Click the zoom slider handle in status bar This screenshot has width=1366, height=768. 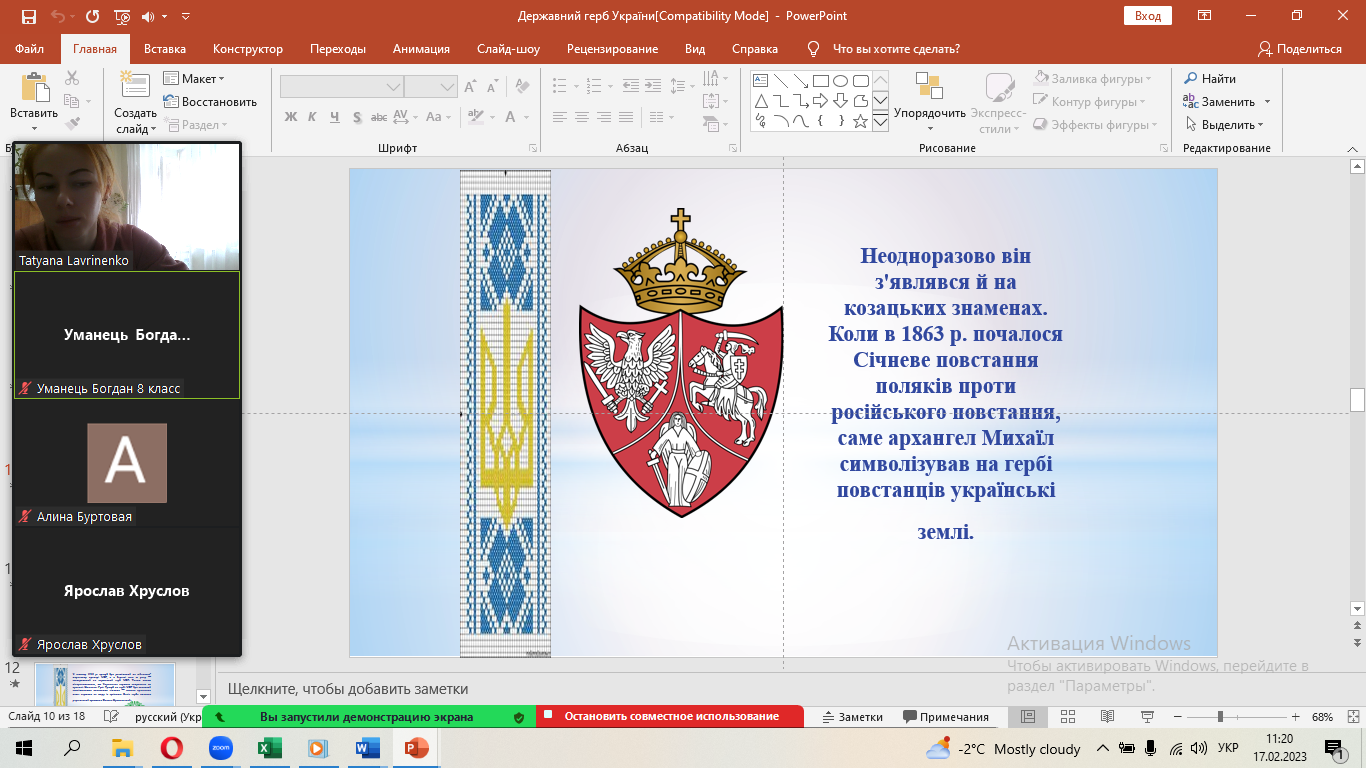pos(1220,717)
